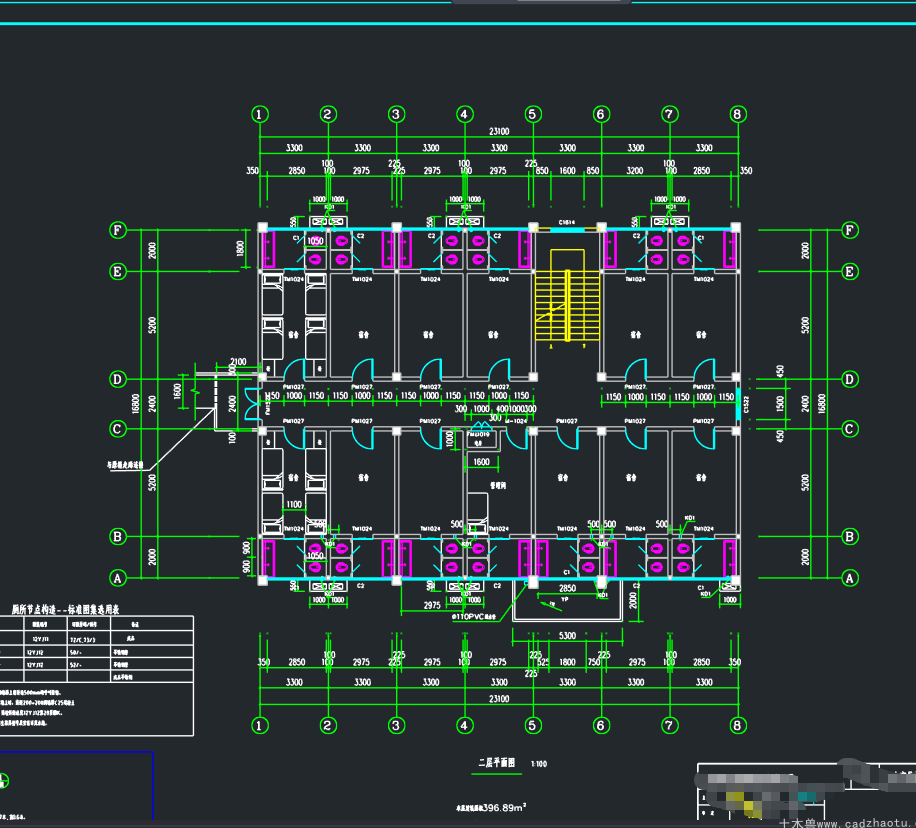This screenshot has height=828, width=916.
Task: Click the "2100" dimension by the side entrance
Action: pyautogui.click(x=238, y=362)
